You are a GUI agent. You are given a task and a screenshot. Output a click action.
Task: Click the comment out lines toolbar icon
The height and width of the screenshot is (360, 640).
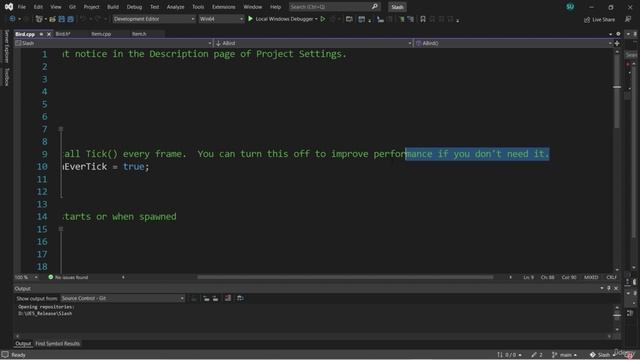(x=402, y=19)
